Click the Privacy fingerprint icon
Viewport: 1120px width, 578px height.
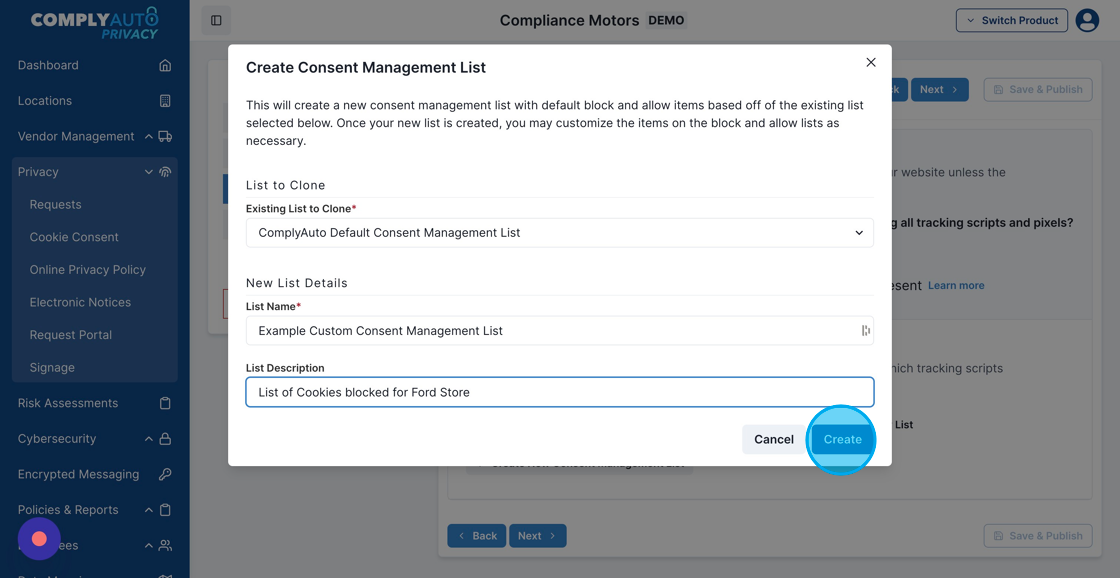(x=165, y=171)
